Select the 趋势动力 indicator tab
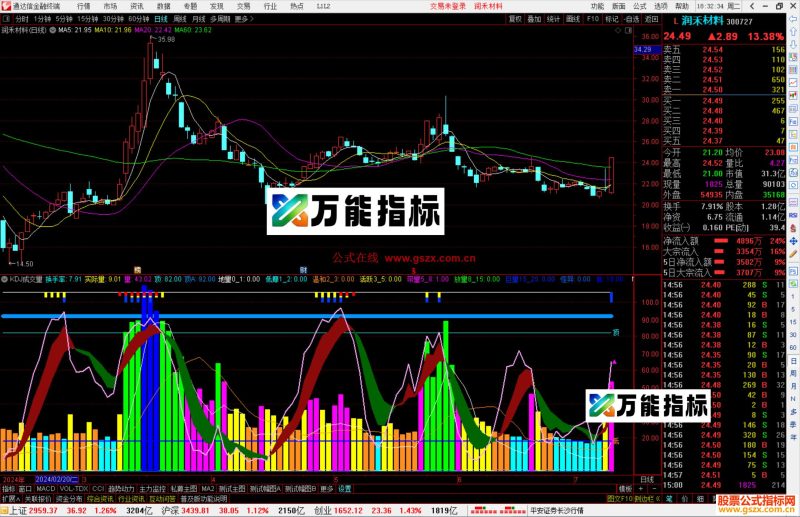Viewport: 800px width, 517px height. click(121, 488)
